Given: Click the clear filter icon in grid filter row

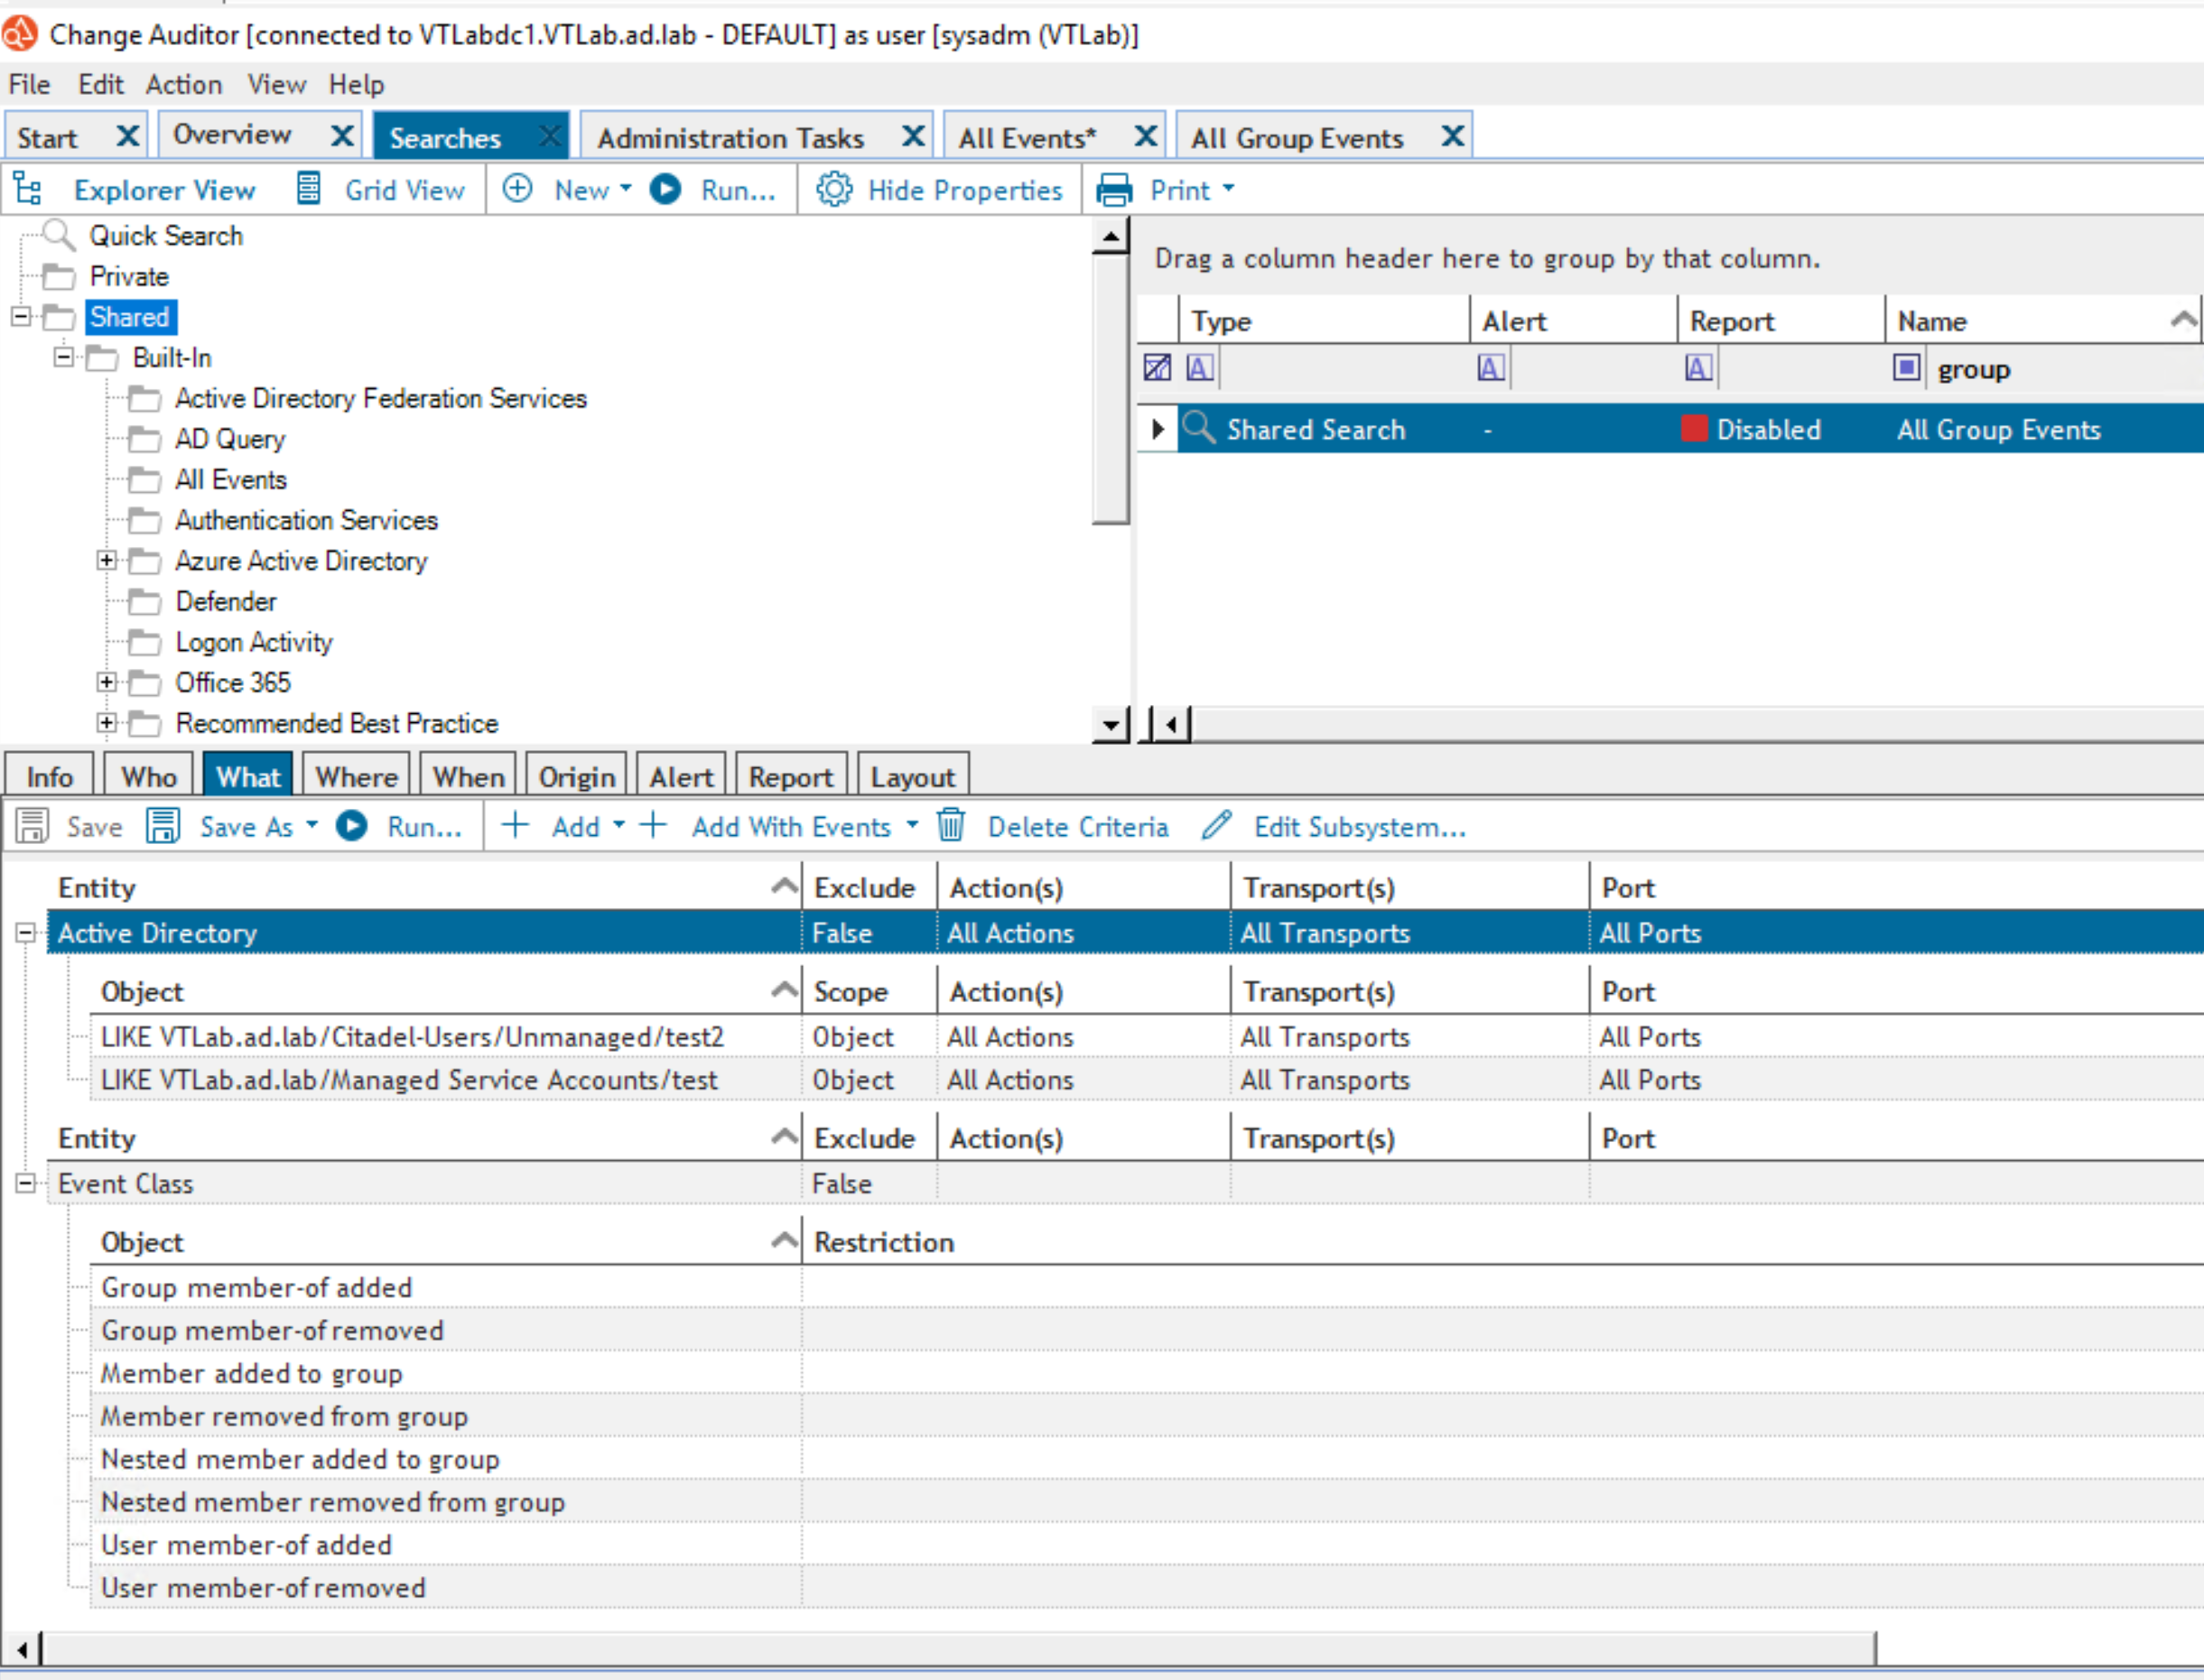Looking at the screenshot, I should click(1157, 368).
